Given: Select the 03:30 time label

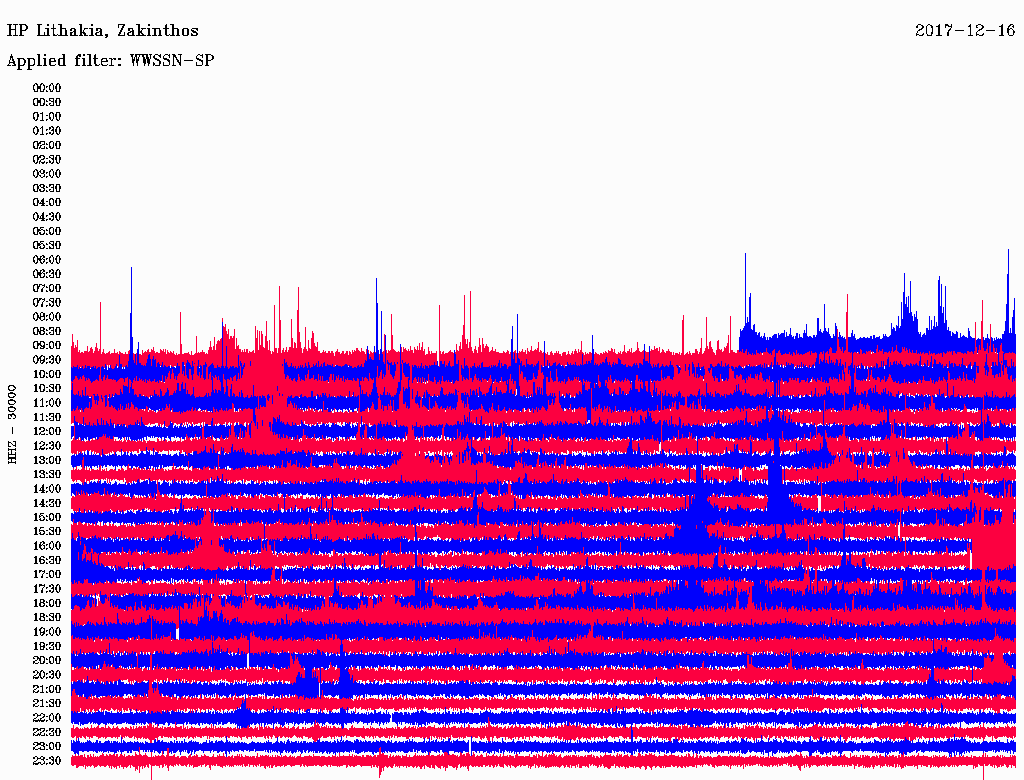Looking at the screenshot, I should click(47, 188).
